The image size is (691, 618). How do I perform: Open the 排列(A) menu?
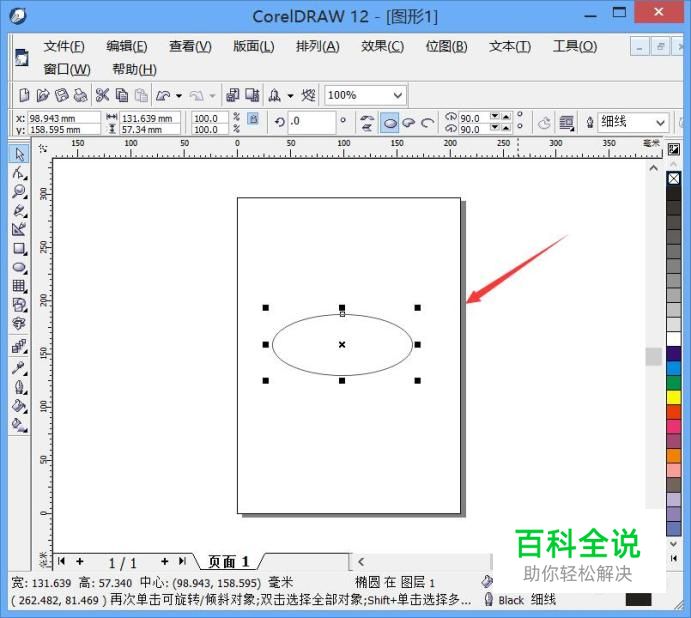[318, 46]
